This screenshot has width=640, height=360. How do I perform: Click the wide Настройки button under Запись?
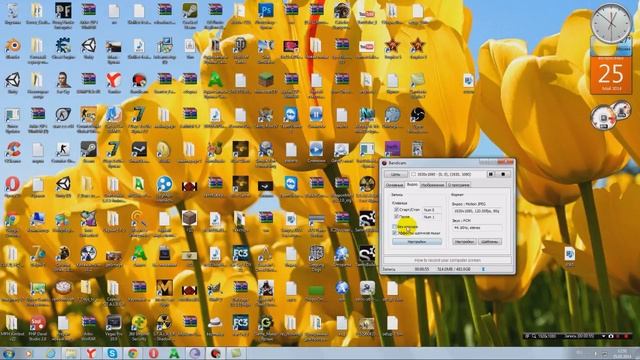point(417,242)
